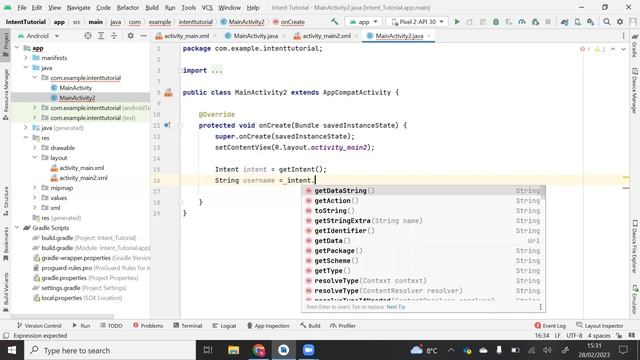The height and width of the screenshot is (360, 640).
Task: Click Collapse All icon in Project panel
Action: click(114, 36)
